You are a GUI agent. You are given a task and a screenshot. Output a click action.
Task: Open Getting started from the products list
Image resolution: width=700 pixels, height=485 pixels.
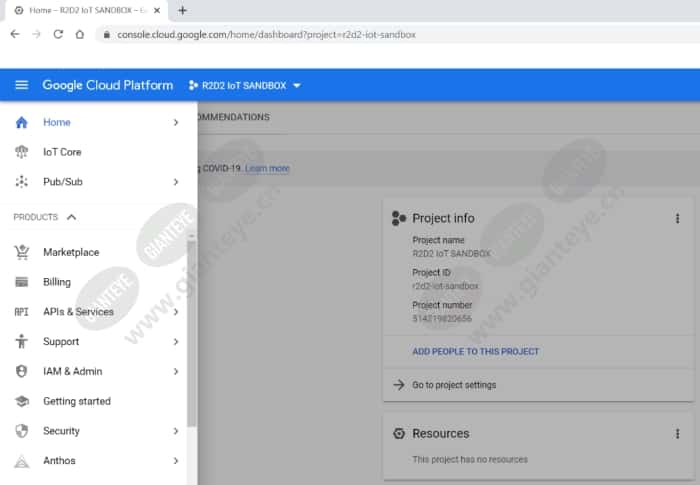click(77, 401)
